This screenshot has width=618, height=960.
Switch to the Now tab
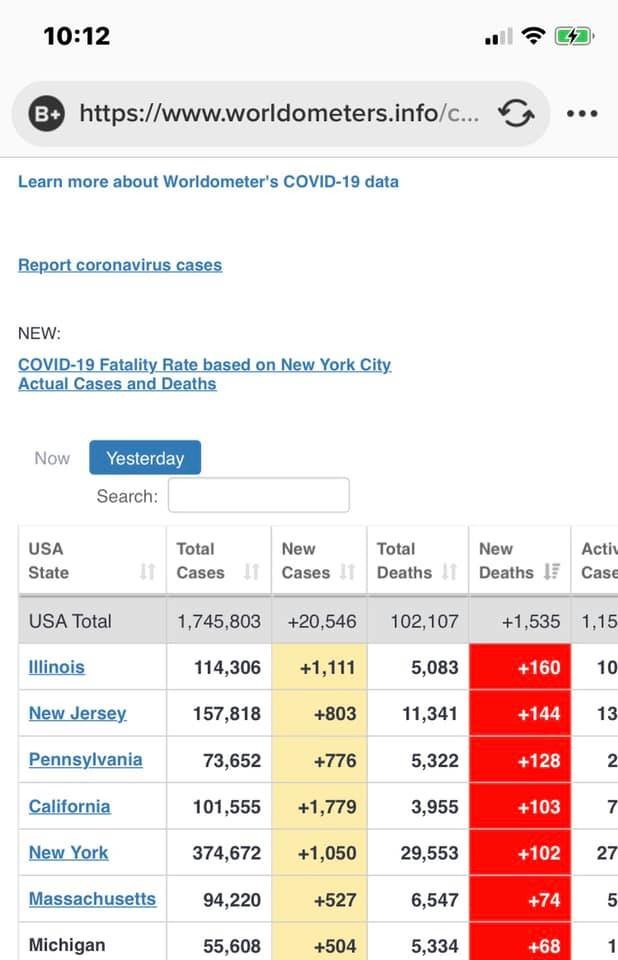(52, 458)
